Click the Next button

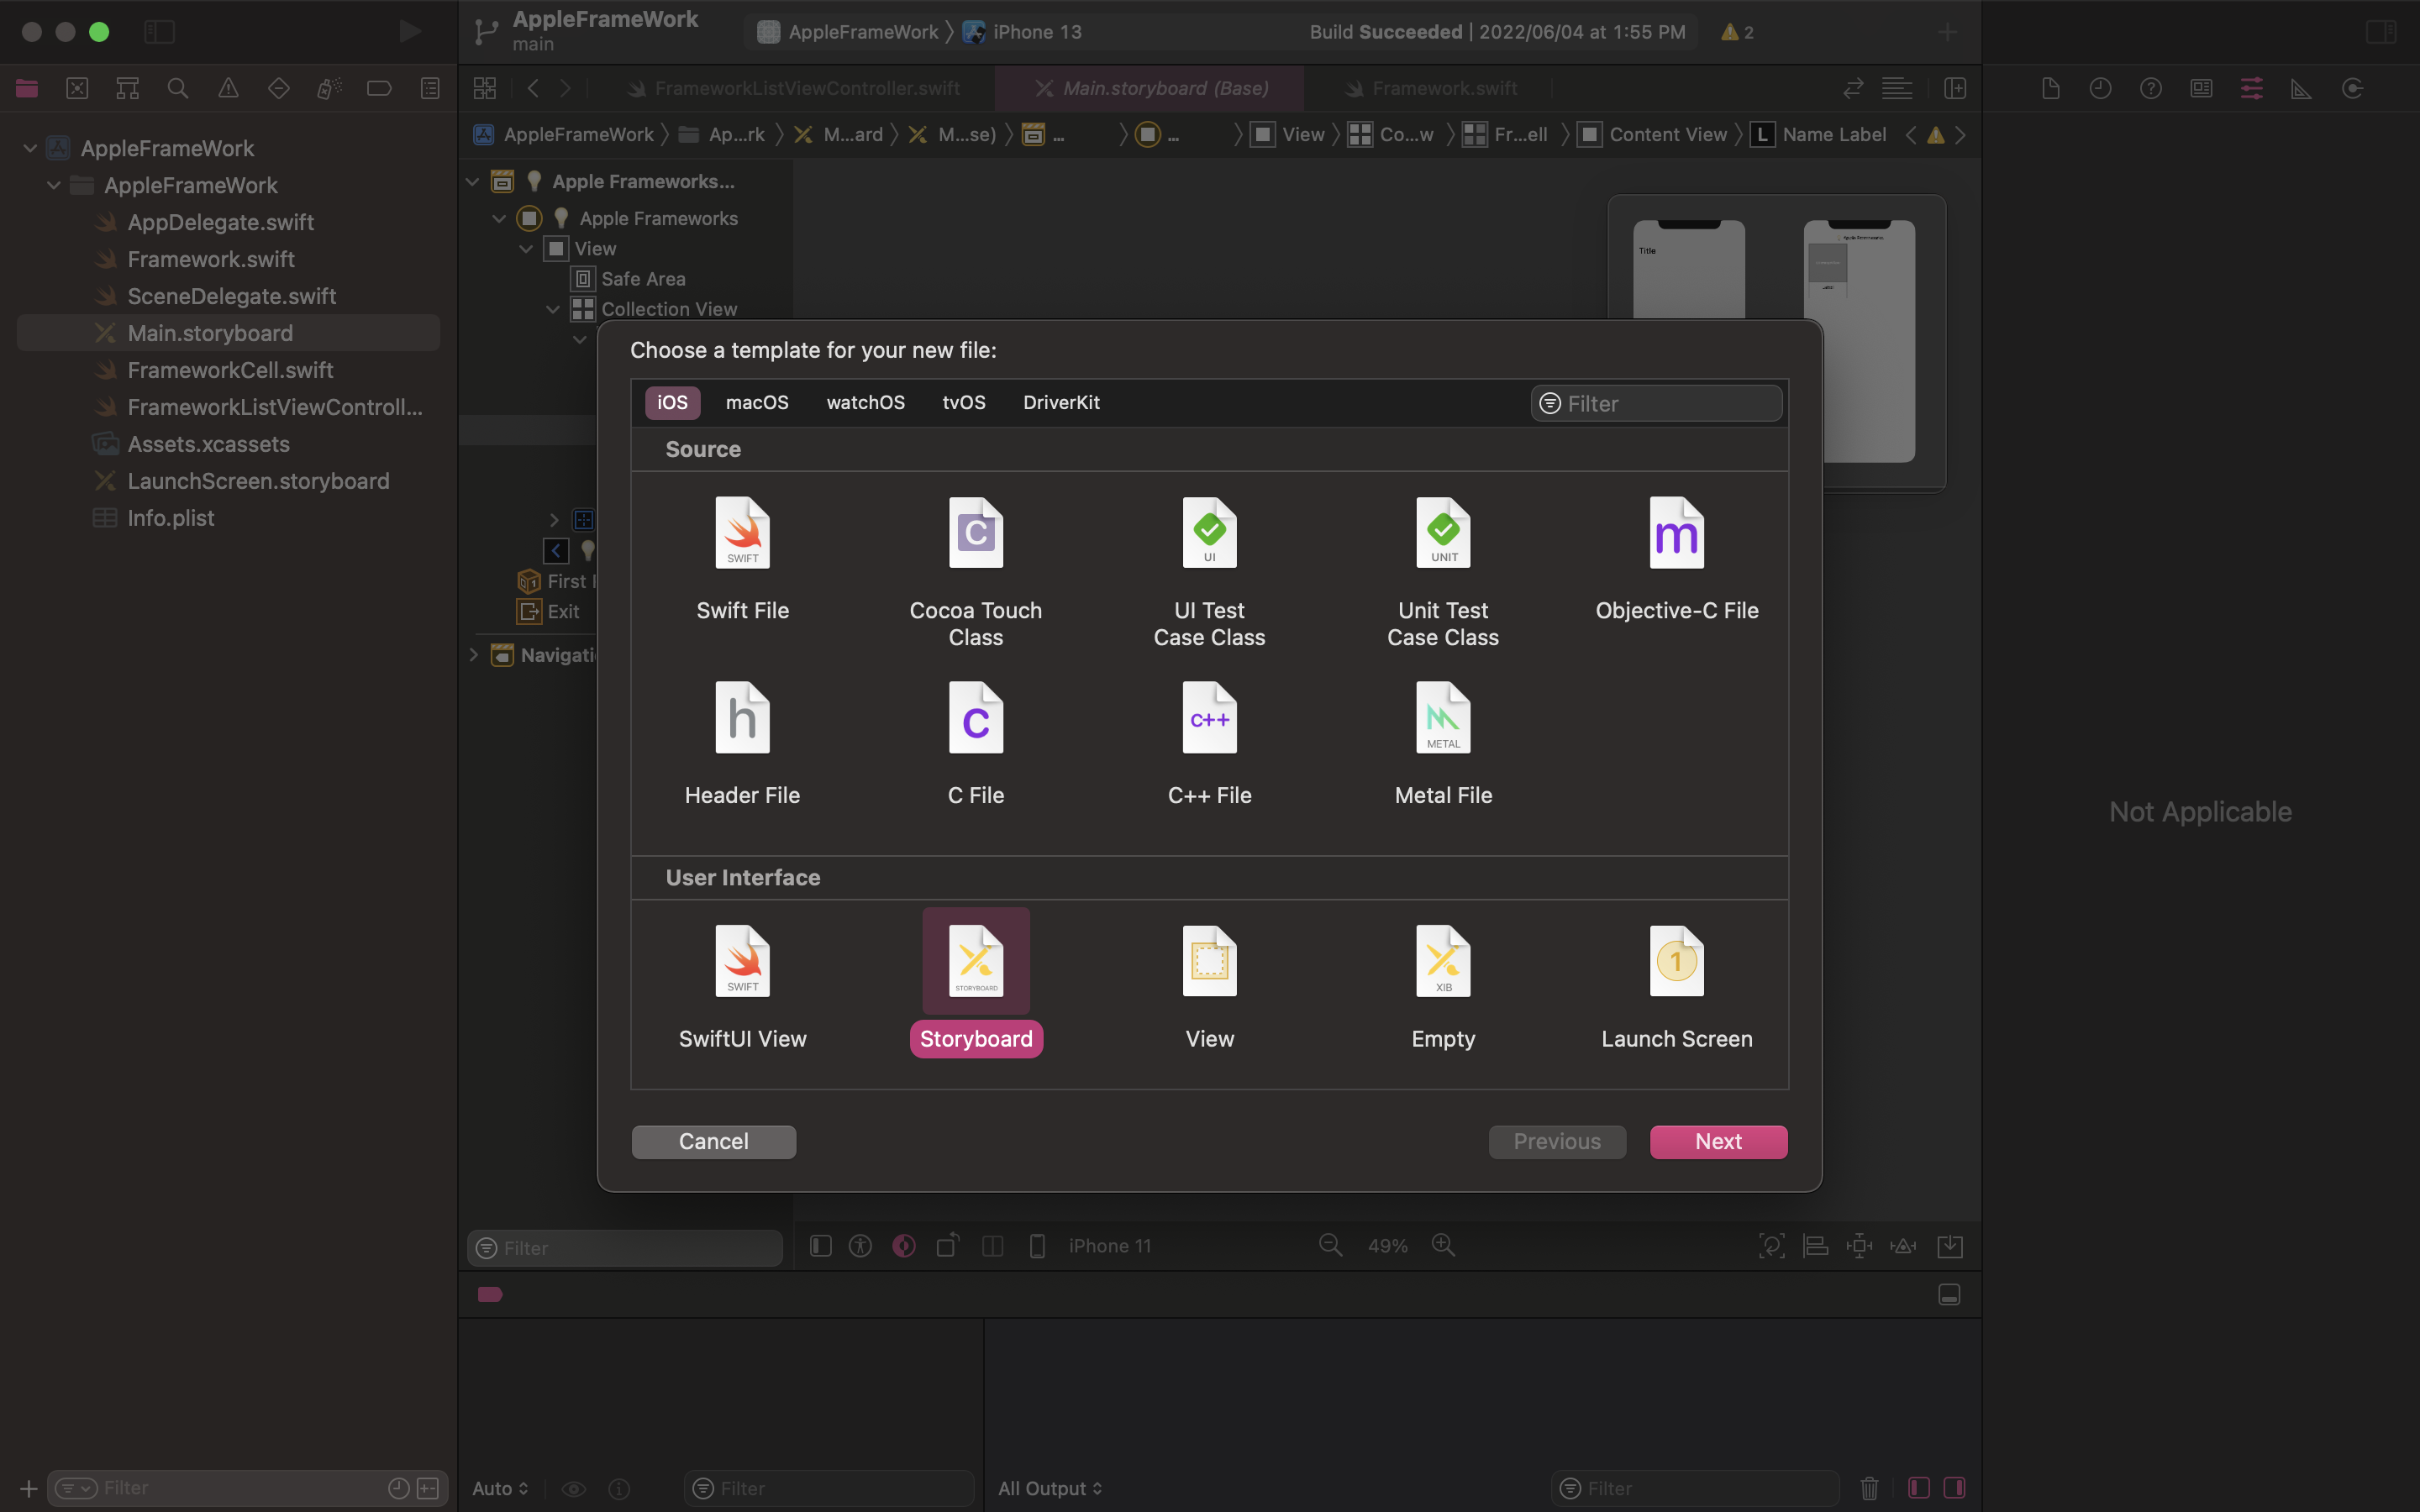(1717, 1141)
